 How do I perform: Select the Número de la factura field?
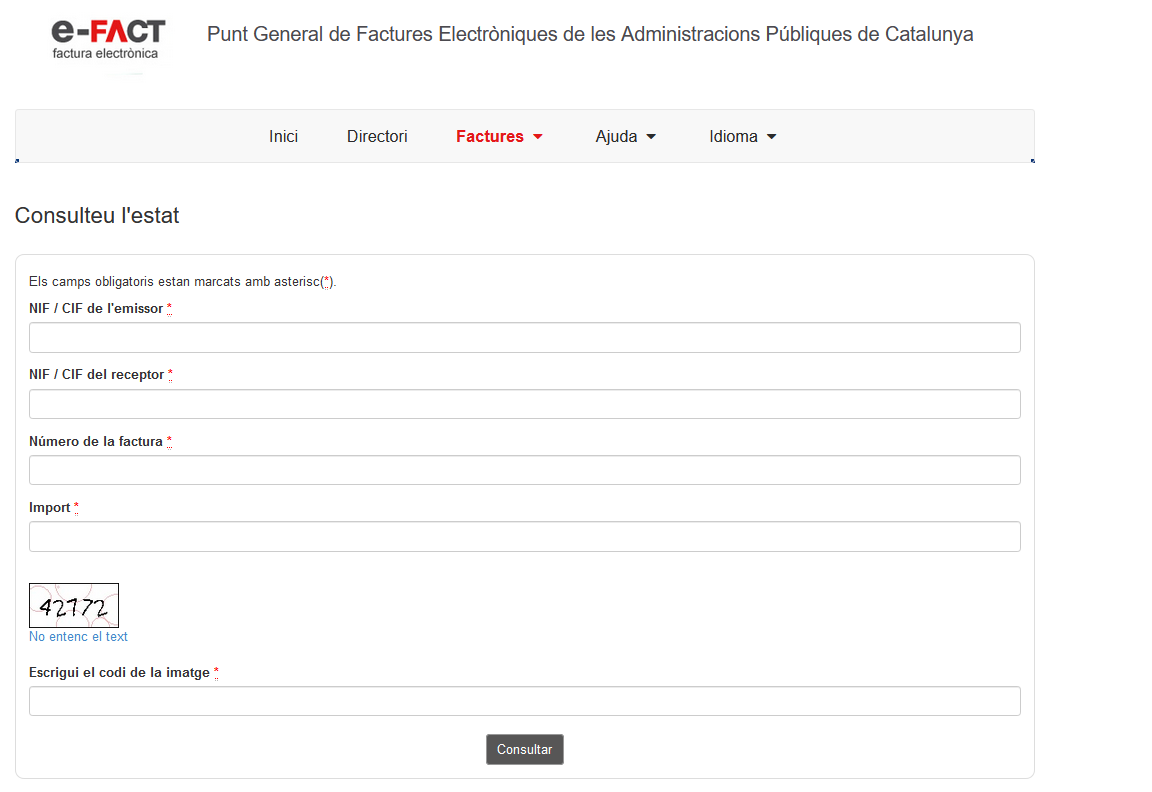click(x=524, y=470)
